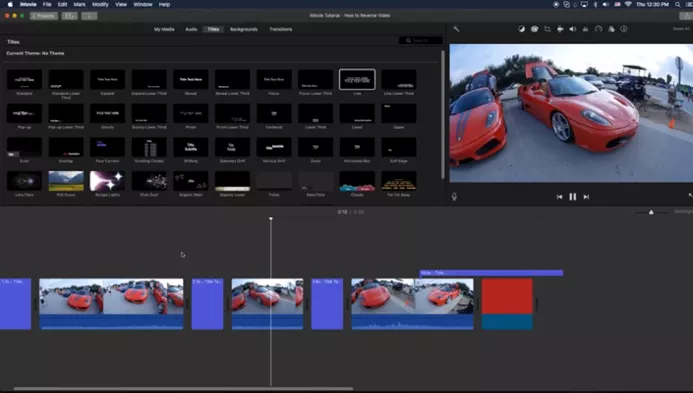The image size is (693, 393).
Task: Open the Apple menu
Action: coord(10,4)
